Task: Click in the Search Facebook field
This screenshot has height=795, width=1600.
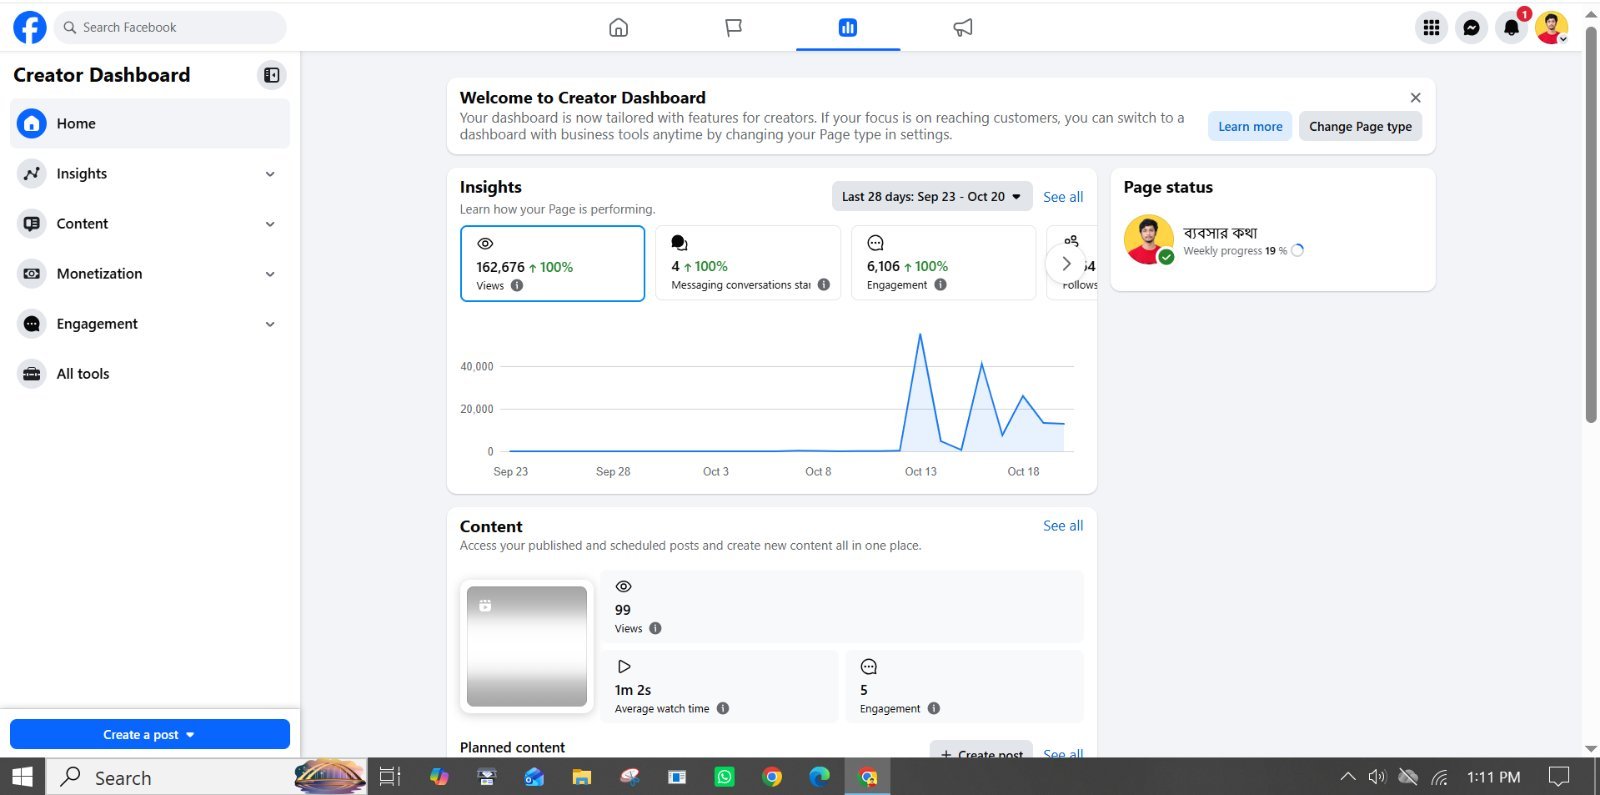Action: 171,27
